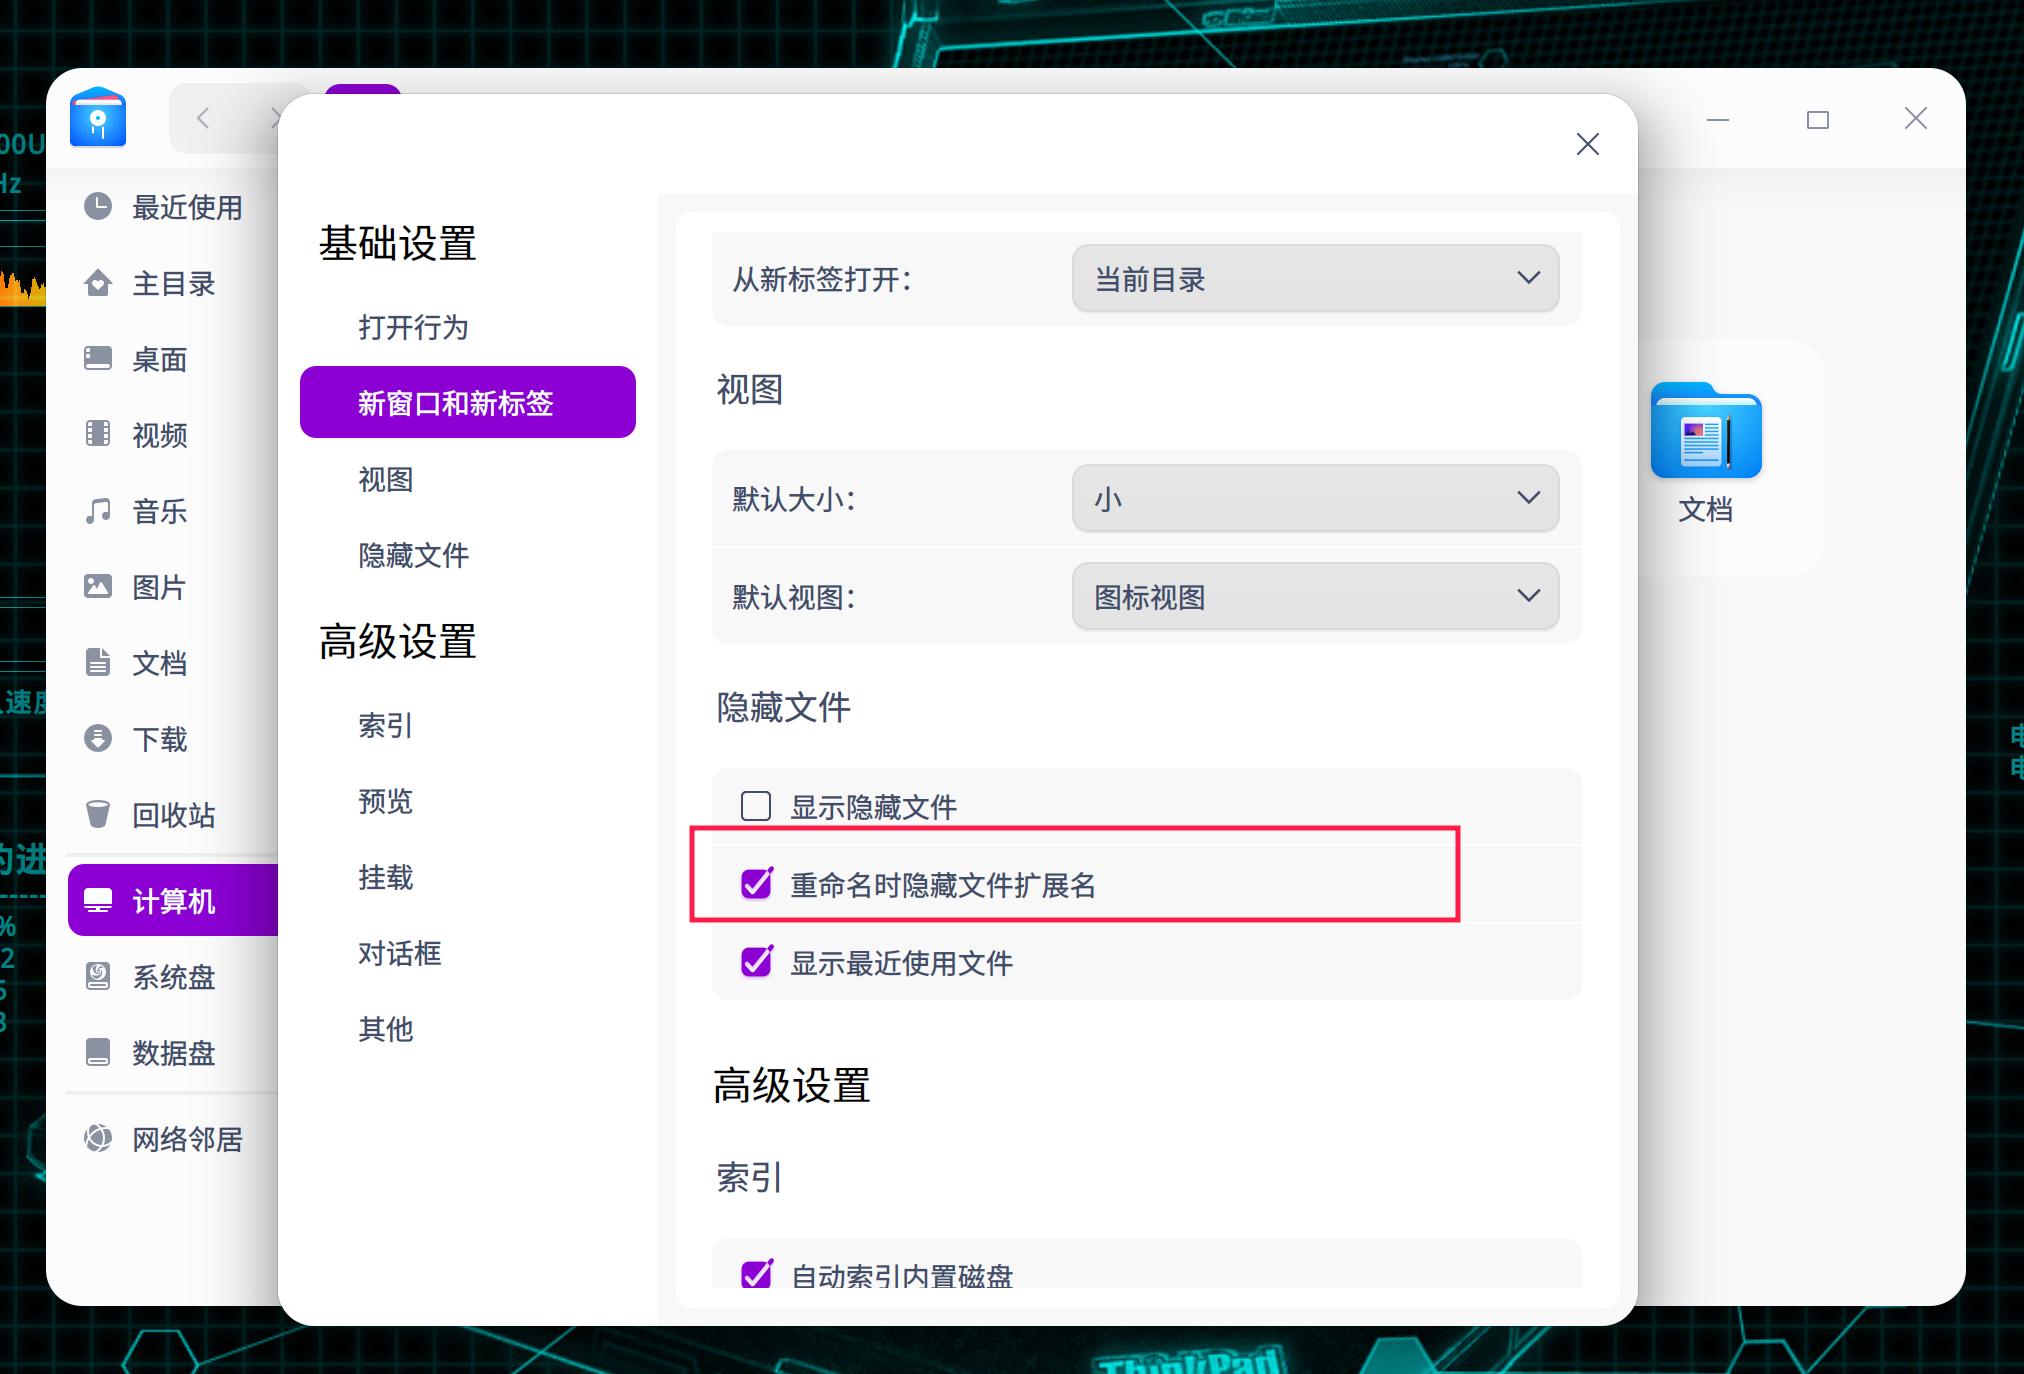Uncheck hide extension when renaming (重命名时隐藏文件扩展名)

coord(756,884)
